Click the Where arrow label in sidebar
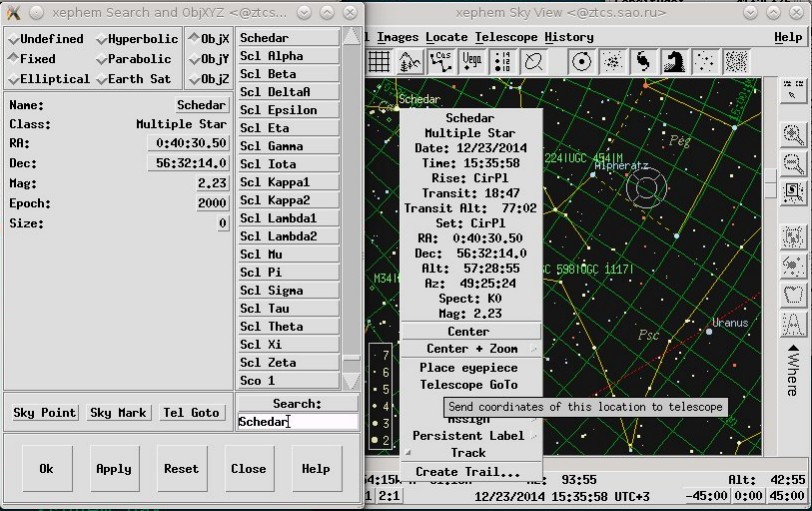The image size is (812, 511). click(x=793, y=371)
